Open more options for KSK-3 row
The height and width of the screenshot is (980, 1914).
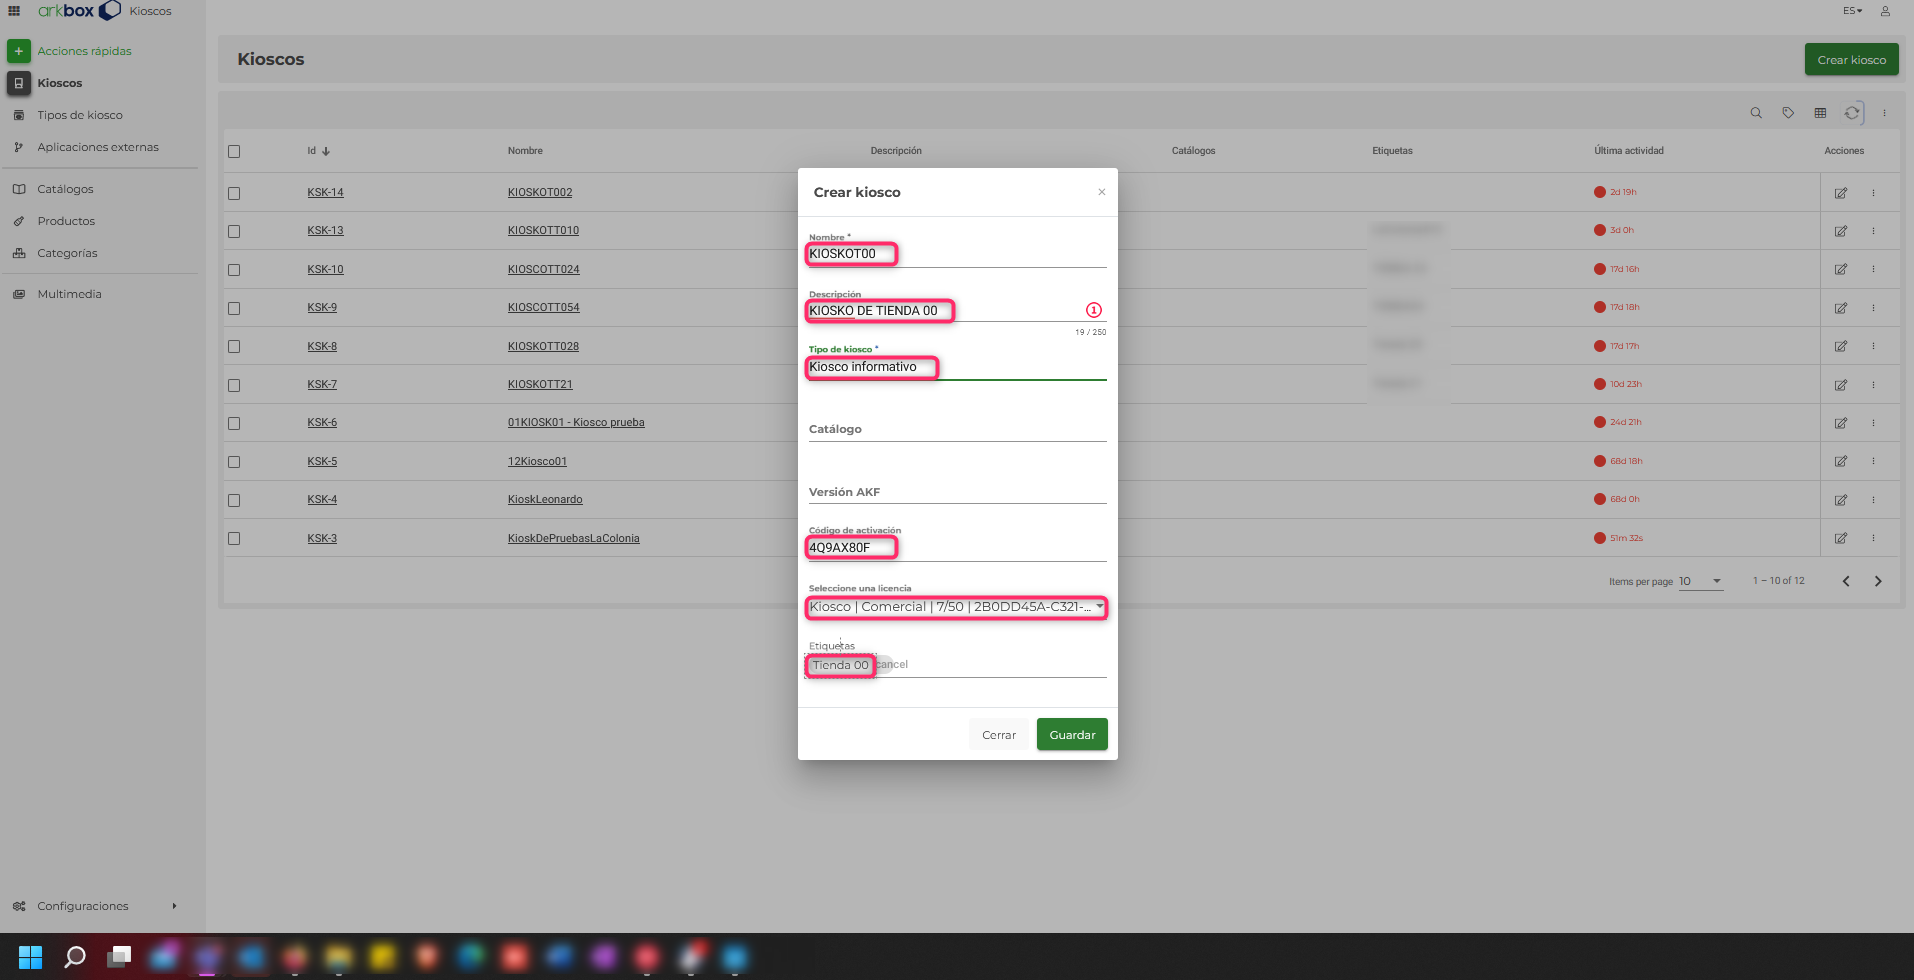1873,538
